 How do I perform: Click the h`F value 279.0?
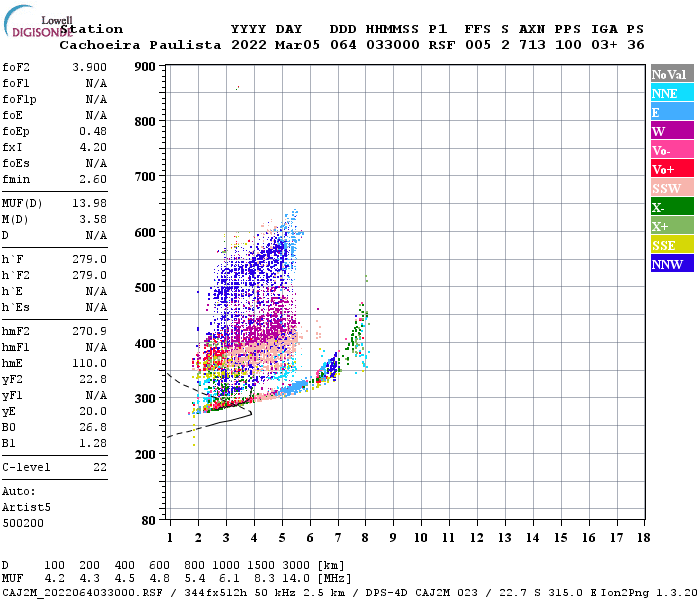pos(89,259)
